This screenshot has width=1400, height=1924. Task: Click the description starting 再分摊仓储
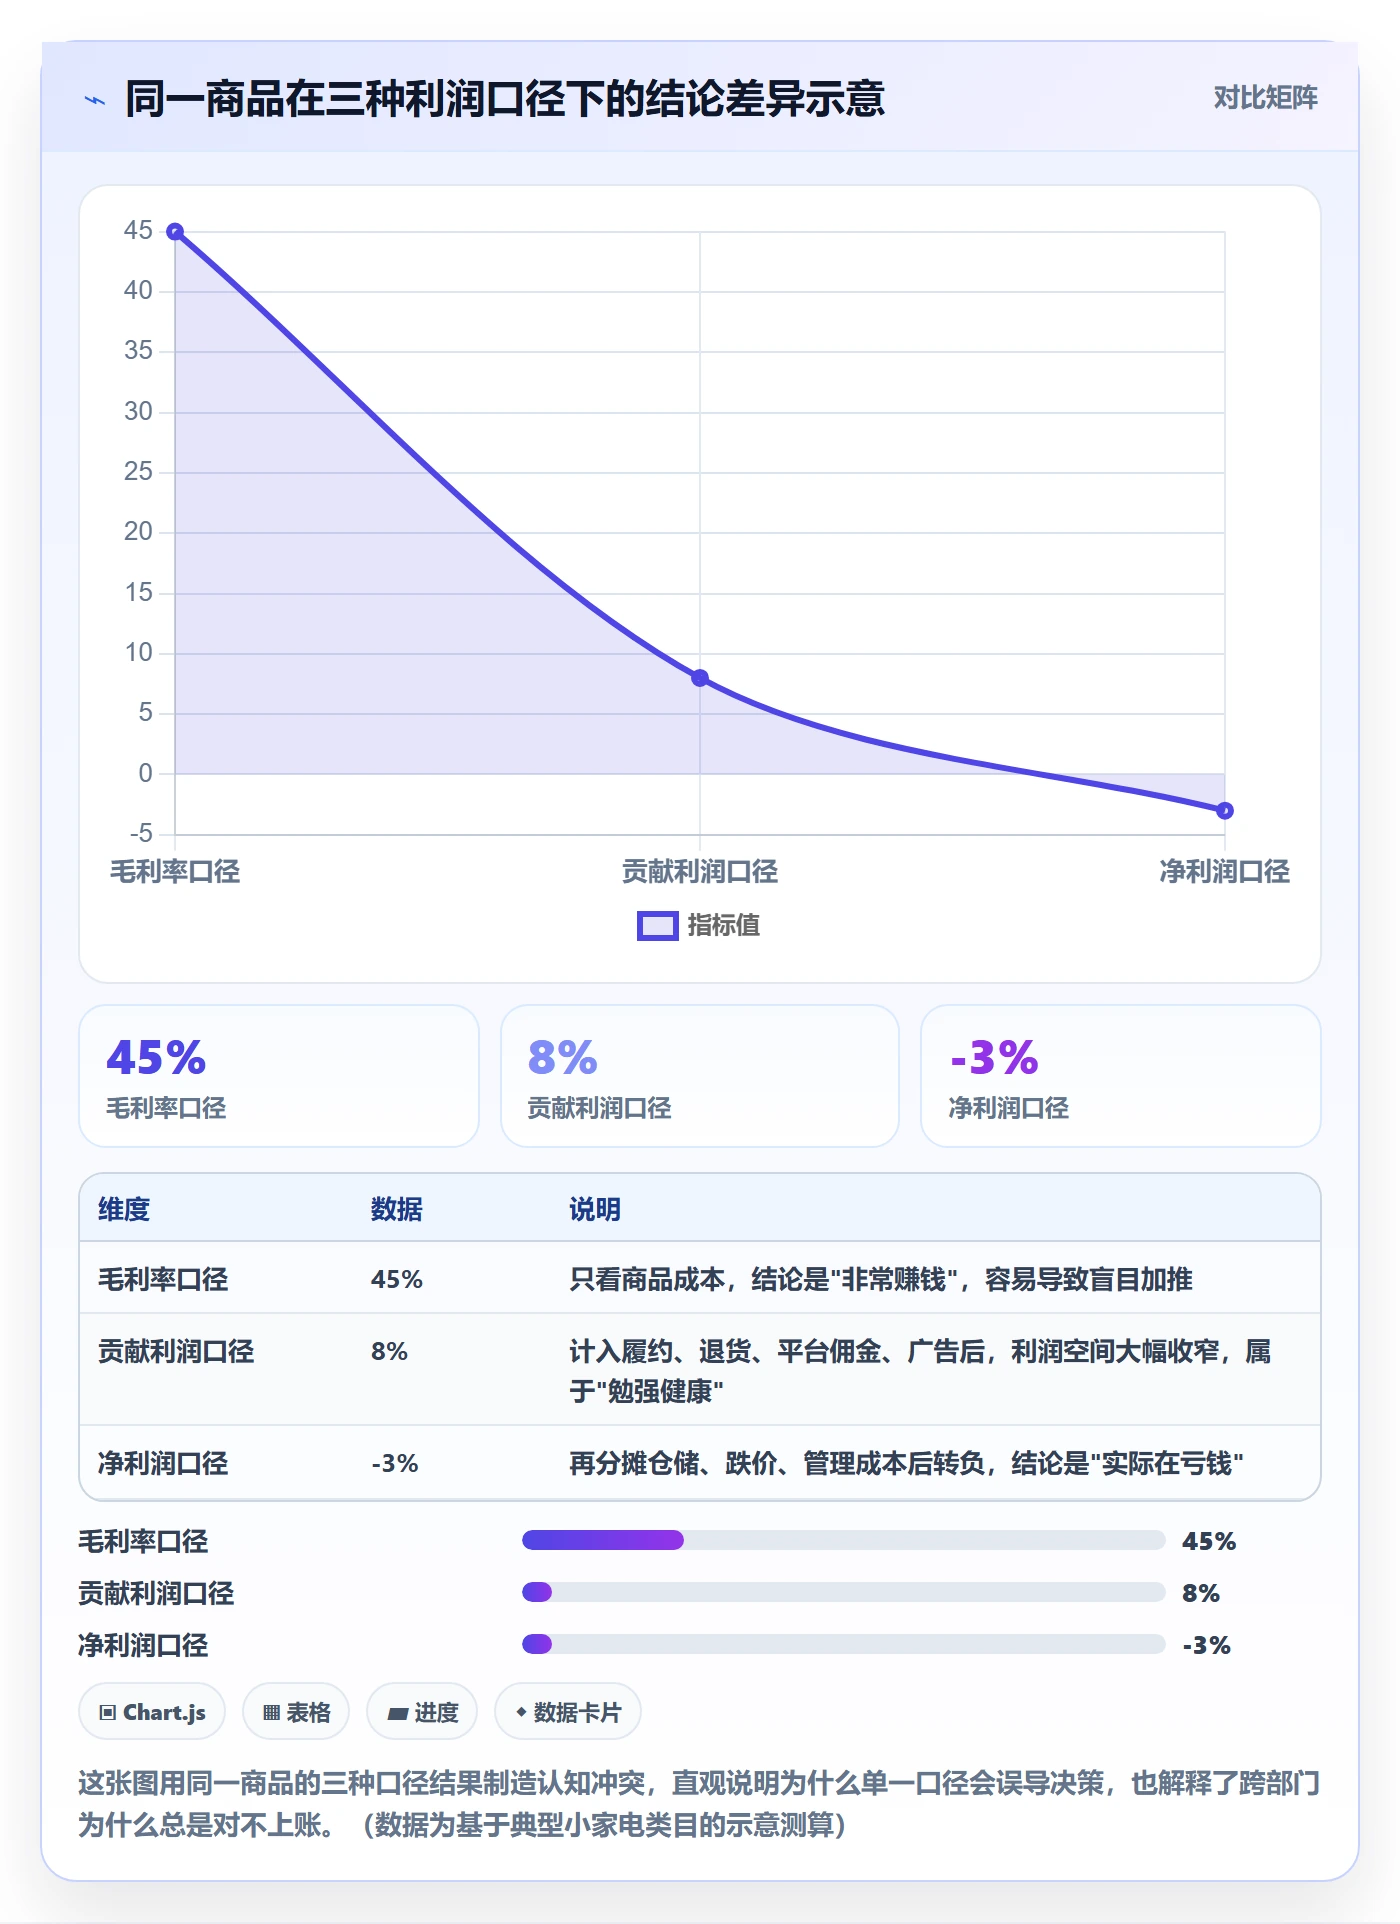[x=907, y=1464]
